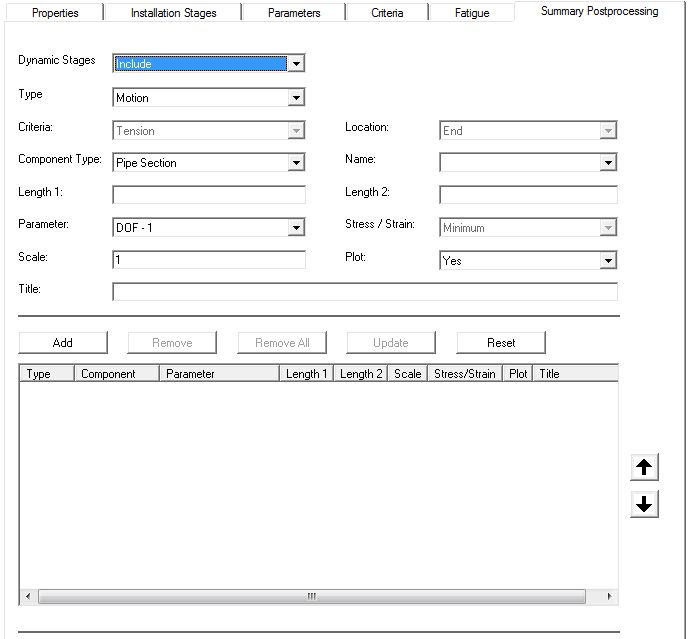
Task: Click the Scale input field
Action: 209,260
